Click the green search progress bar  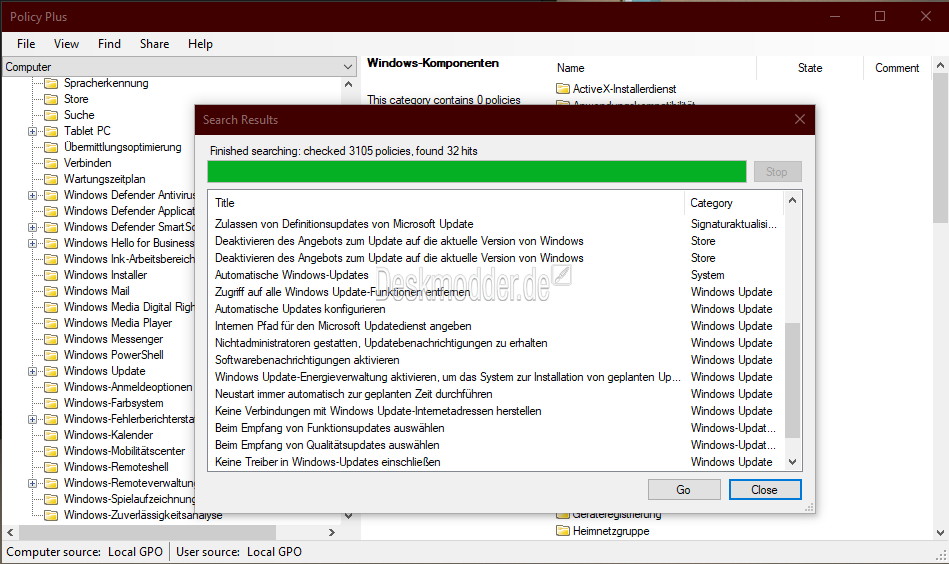pyautogui.click(x=477, y=171)
